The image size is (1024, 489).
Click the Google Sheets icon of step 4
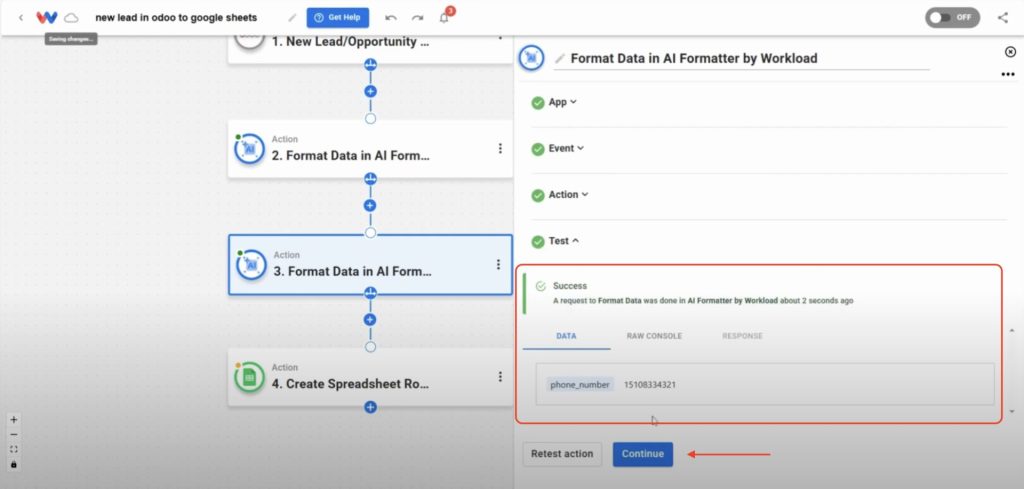coord(249,377)
